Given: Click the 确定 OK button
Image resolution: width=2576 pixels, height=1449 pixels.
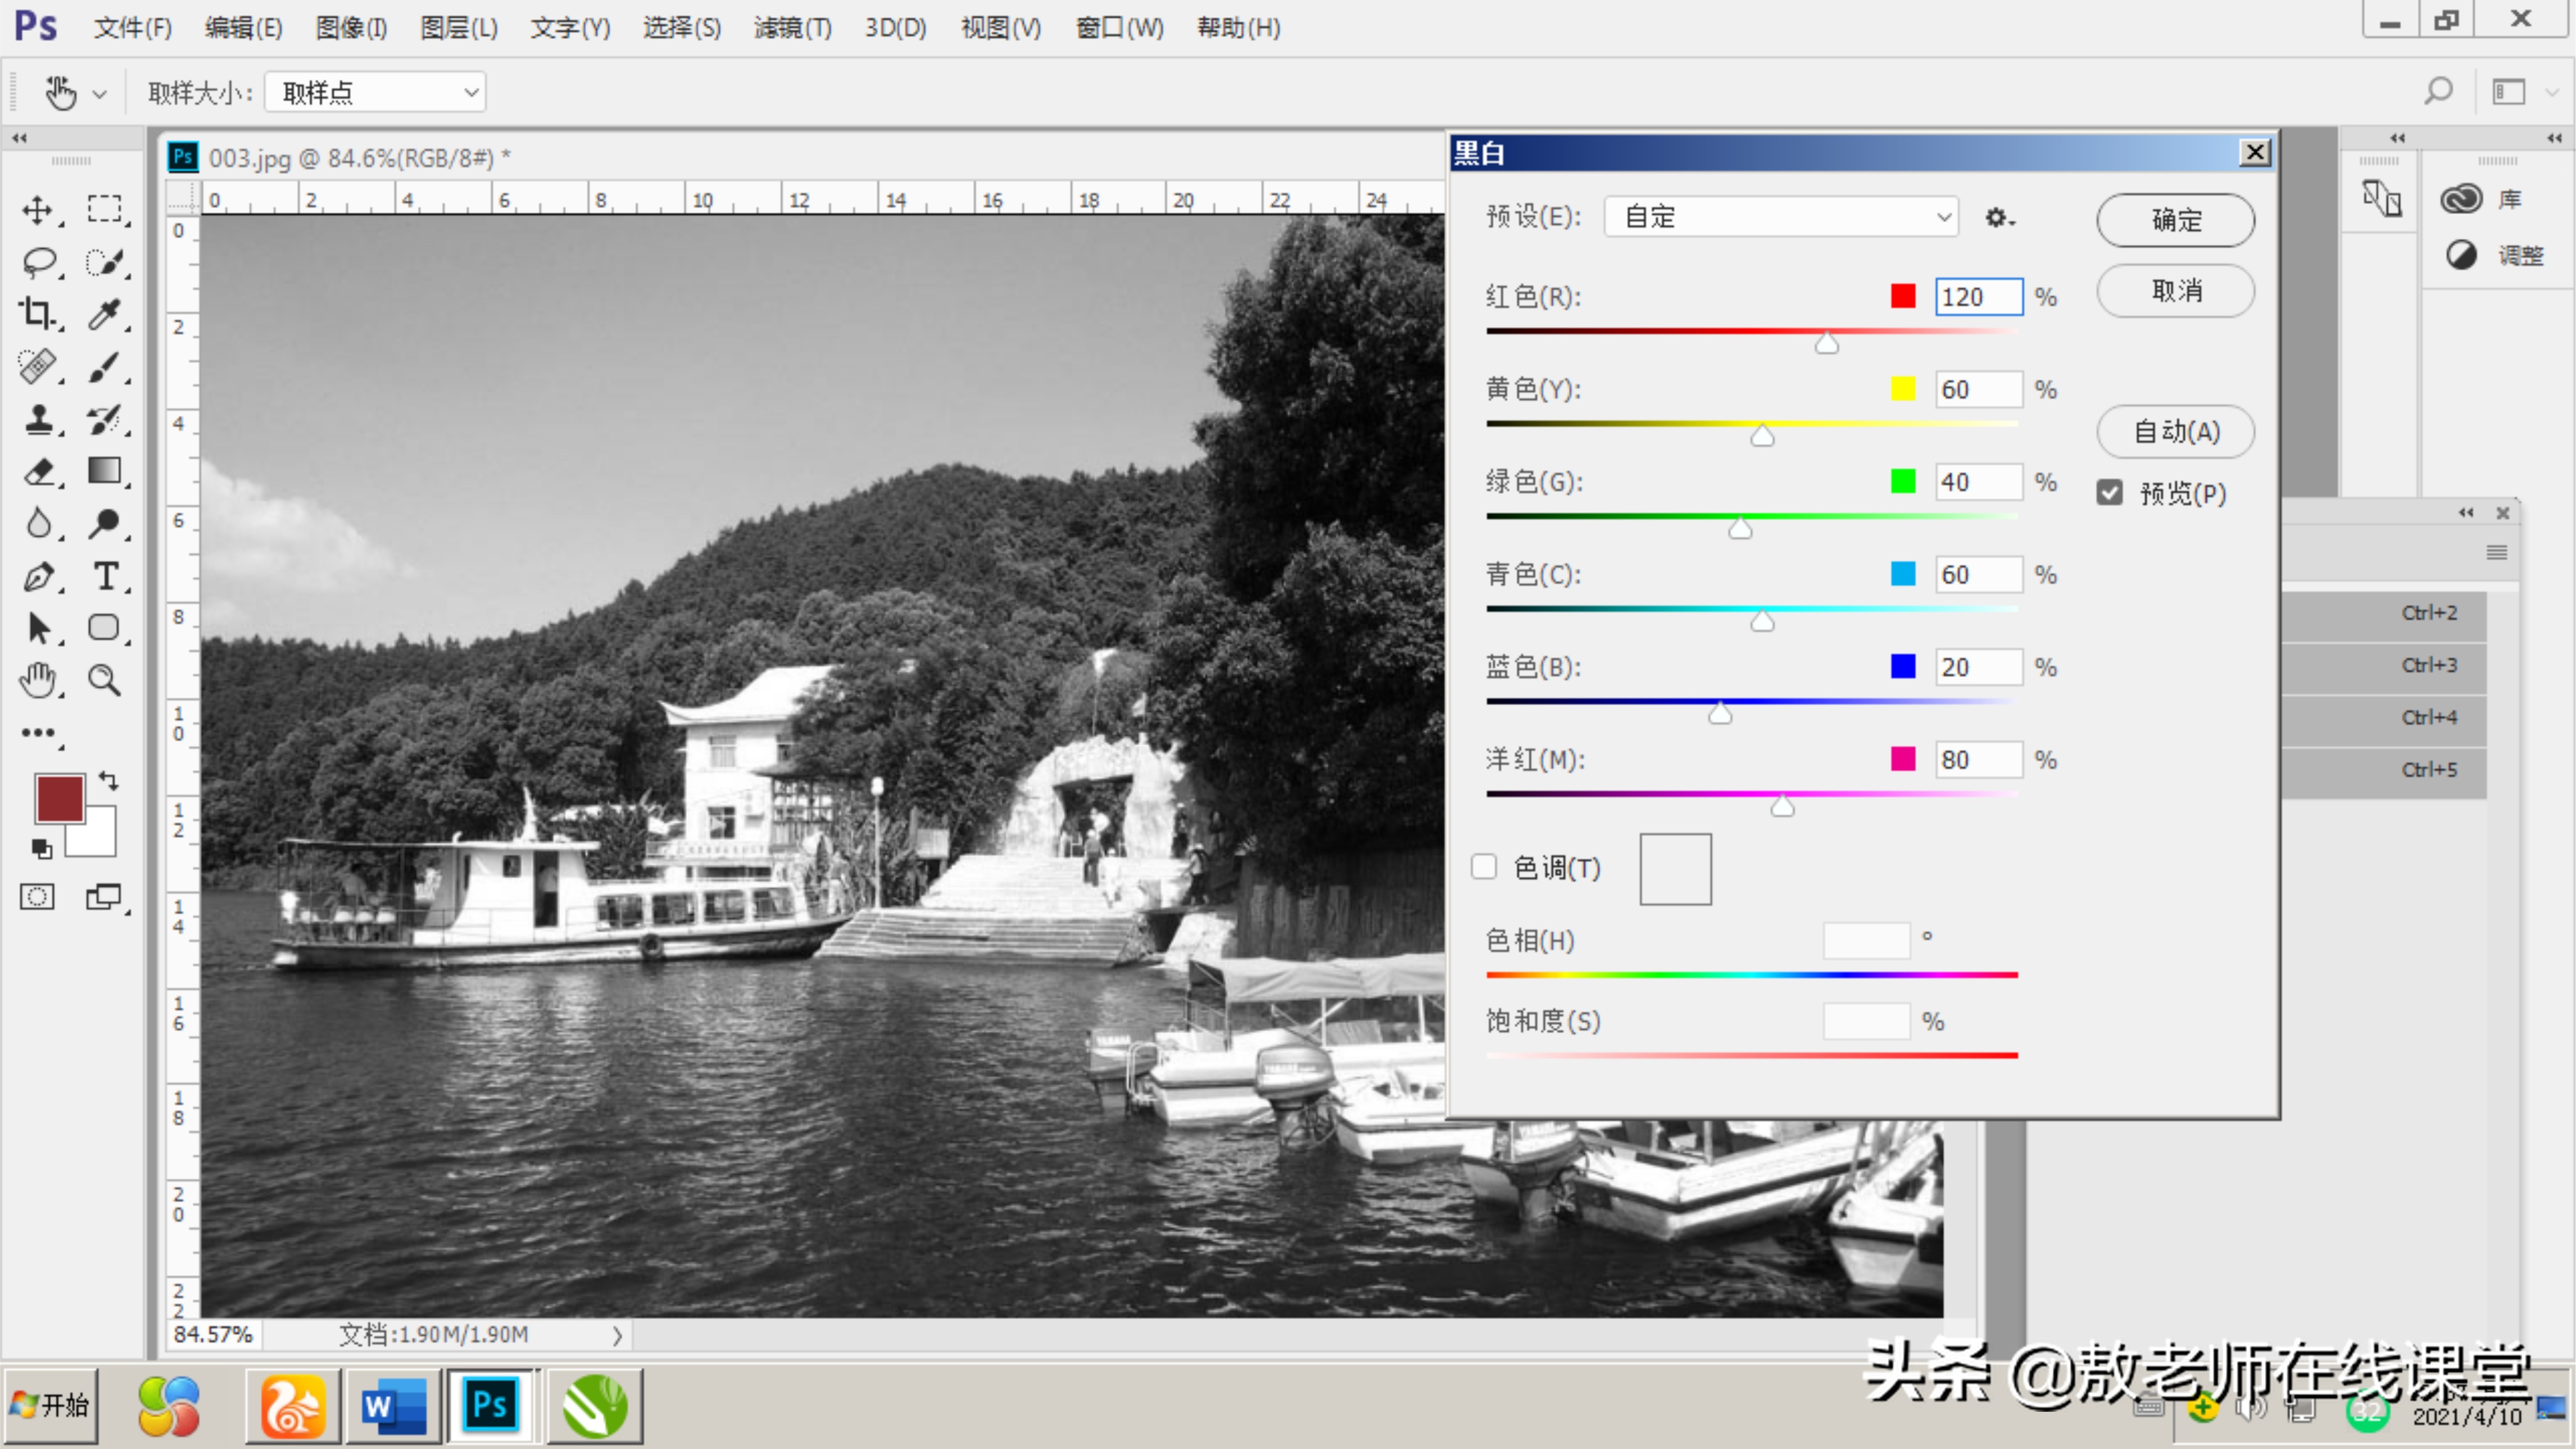Looking at the screenshot, I should [x=2175, y=220].
